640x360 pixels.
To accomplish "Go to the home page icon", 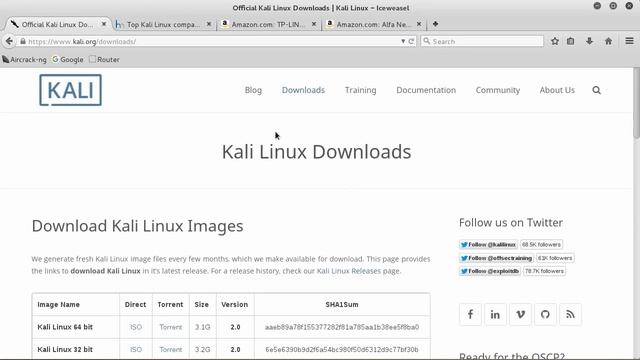I will pyautogui.click(x=608, y=41).
